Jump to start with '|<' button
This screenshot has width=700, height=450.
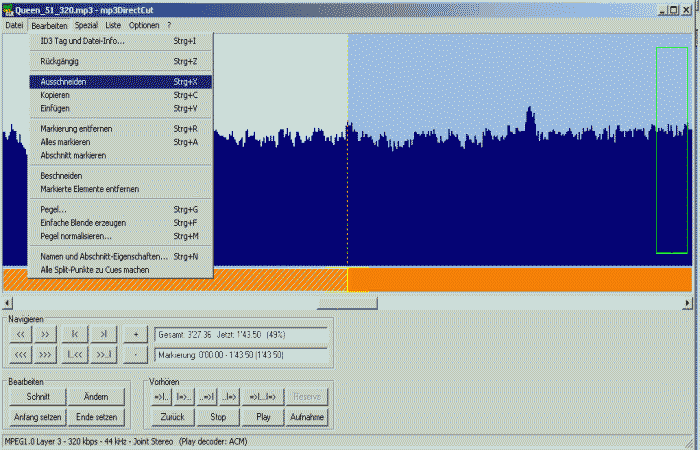[75, 334]
